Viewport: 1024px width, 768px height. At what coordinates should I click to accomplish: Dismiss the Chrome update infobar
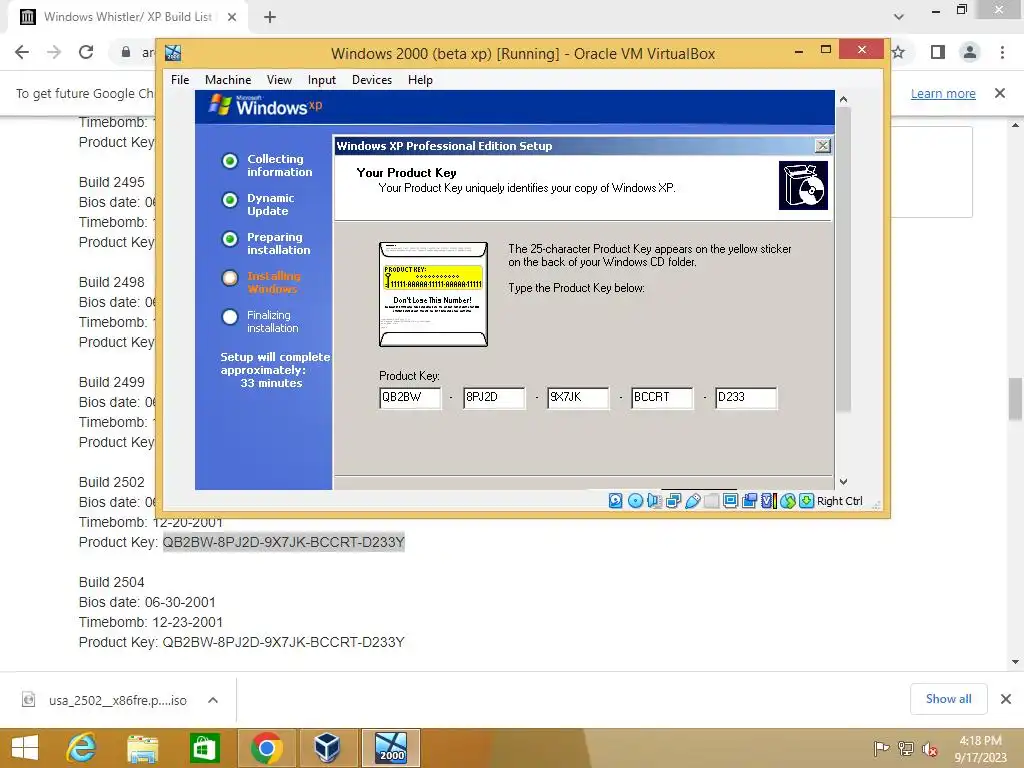1000,93
